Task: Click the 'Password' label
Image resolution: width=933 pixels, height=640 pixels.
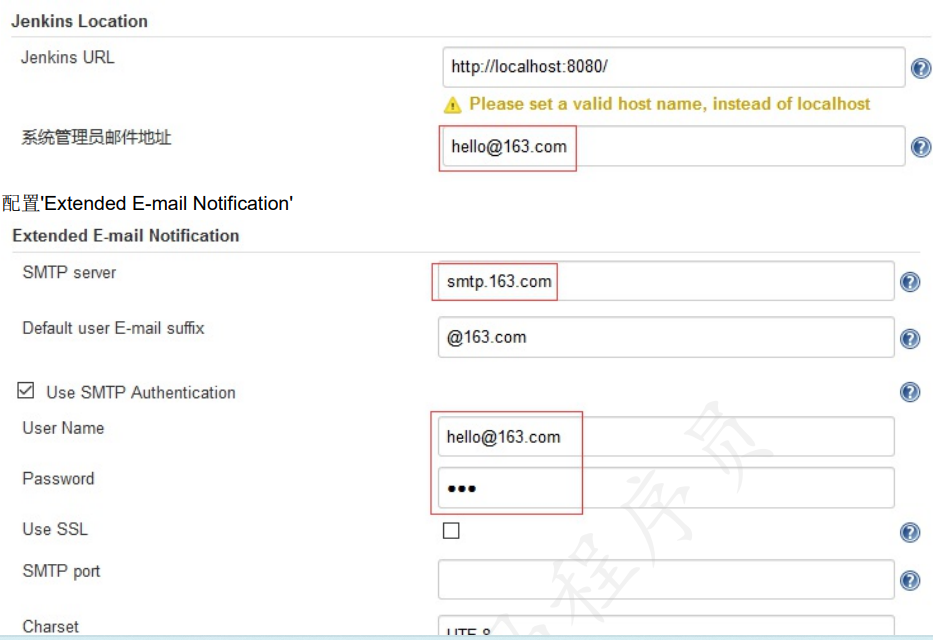Action: point(58,479)
